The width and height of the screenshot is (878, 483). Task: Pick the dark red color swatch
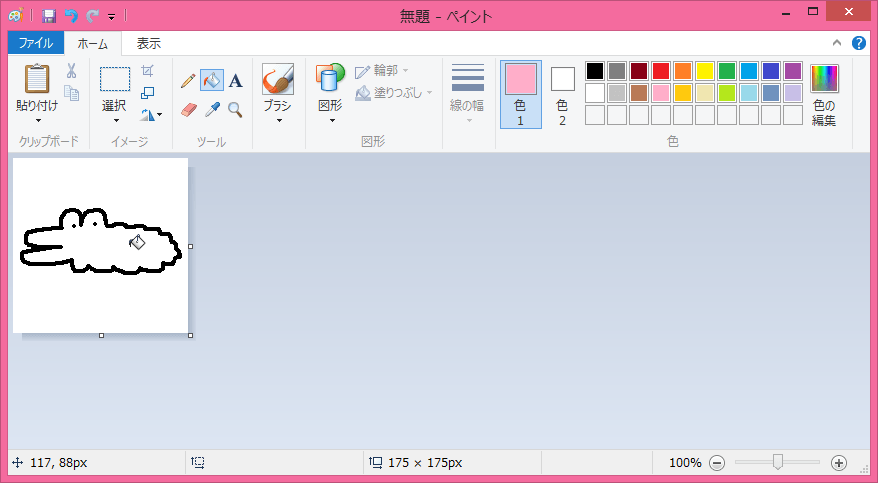pyautogui.click(x=639, y=71)
